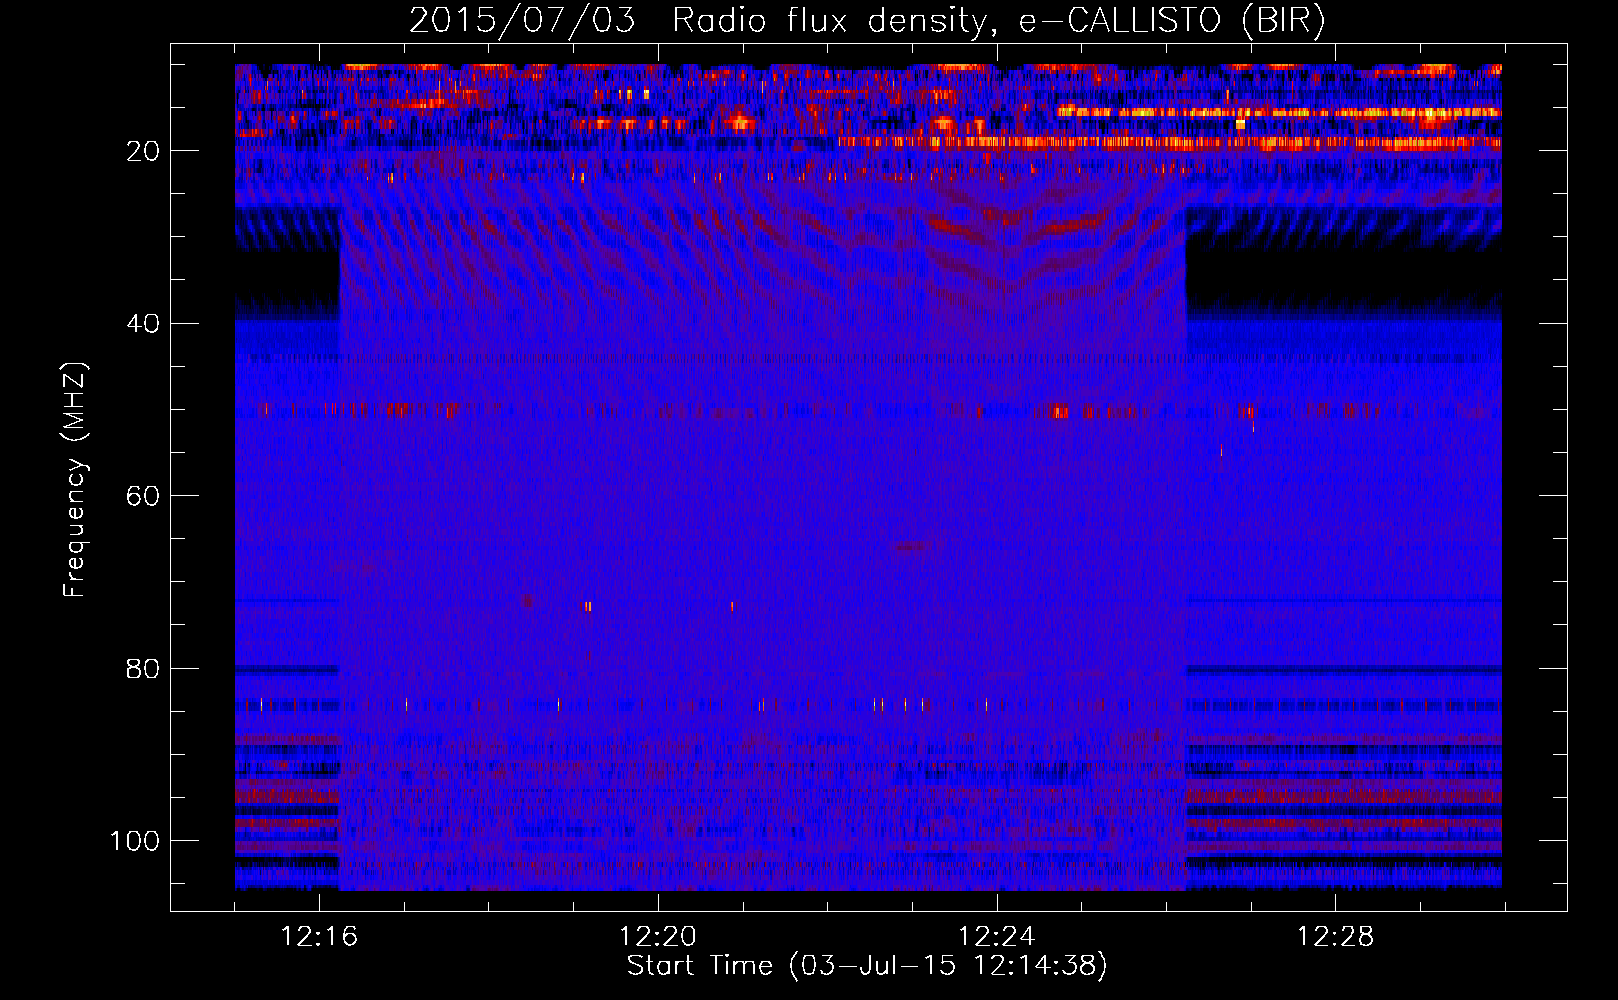The height and width of the screenshot is (1000, 1618).
Task: Click the 100 MHz frequency tick label
Action: coord(135,841)
